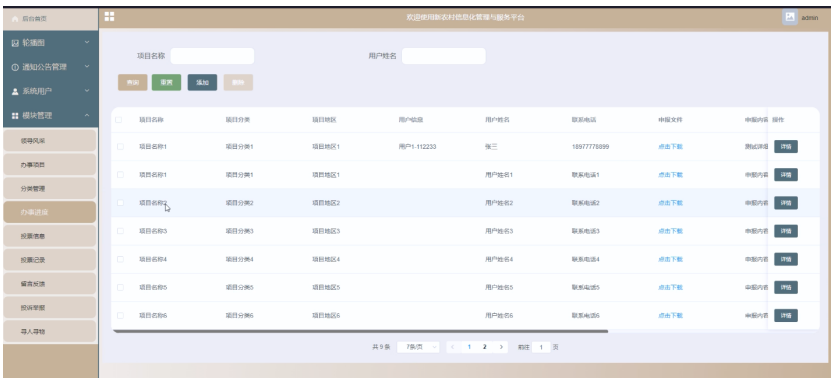836x381 pixels.
Task: Click the 系统用户 person icon
Action: [15, 92]
